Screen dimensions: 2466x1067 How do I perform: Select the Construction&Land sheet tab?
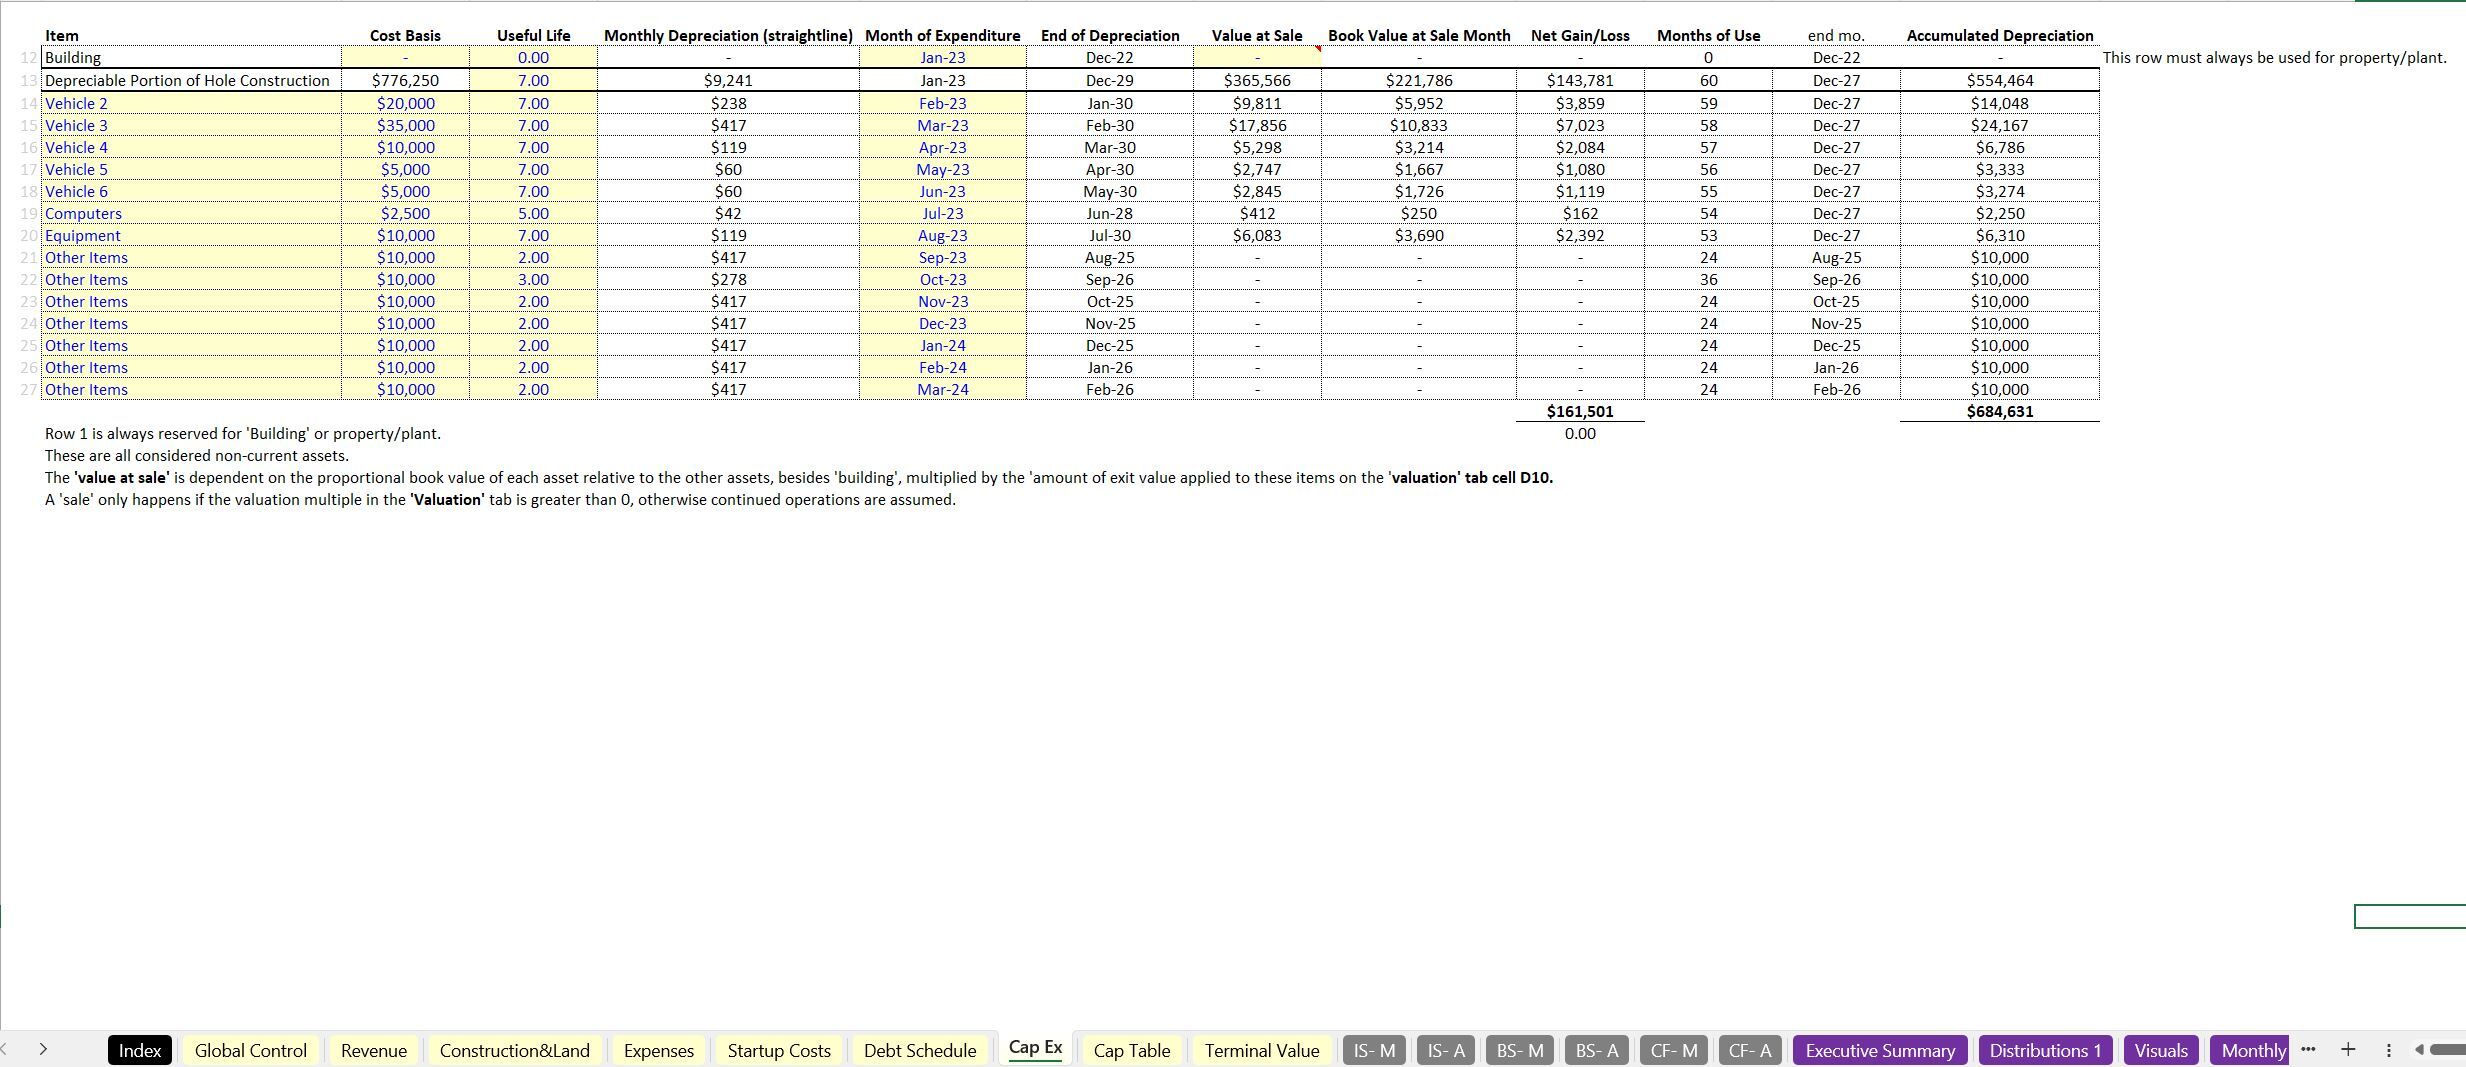[515, 1050]
